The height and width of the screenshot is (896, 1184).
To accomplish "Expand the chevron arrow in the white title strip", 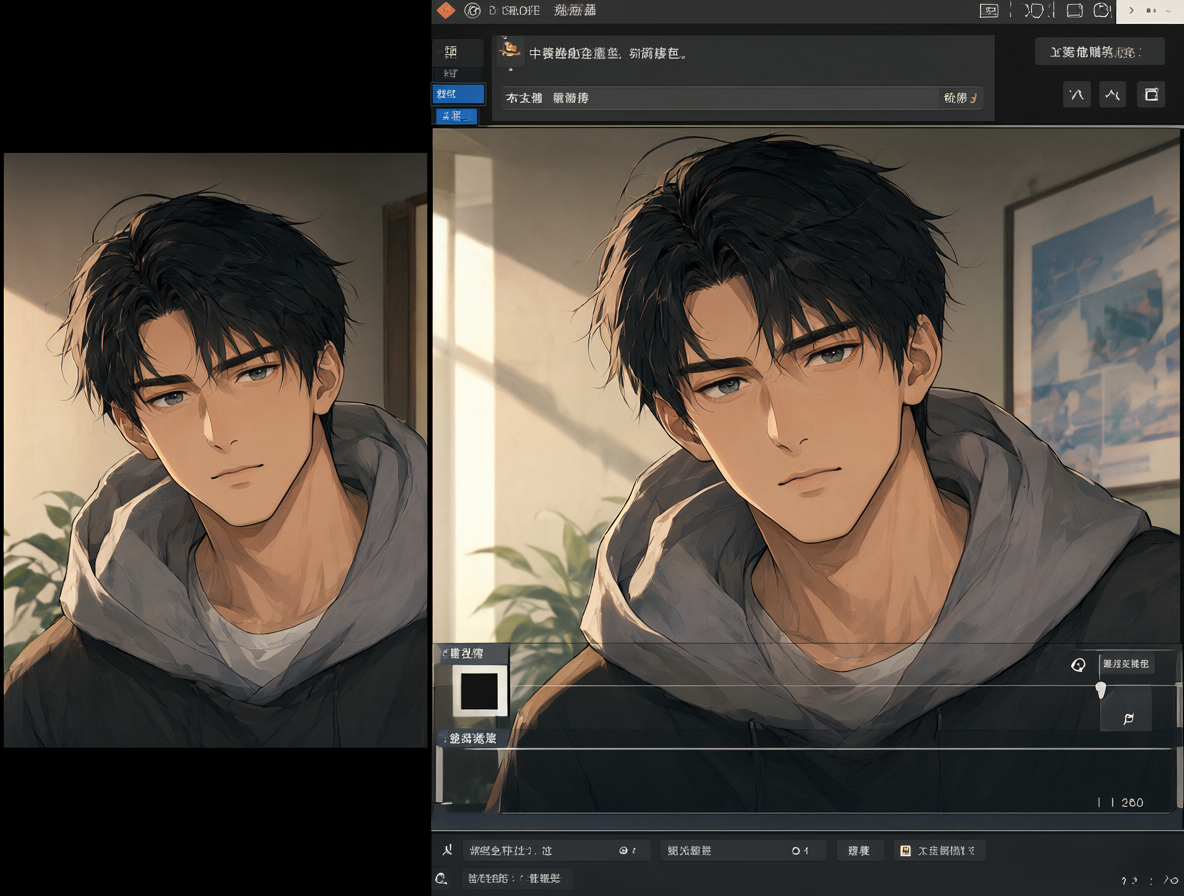I will (1131, 11).
